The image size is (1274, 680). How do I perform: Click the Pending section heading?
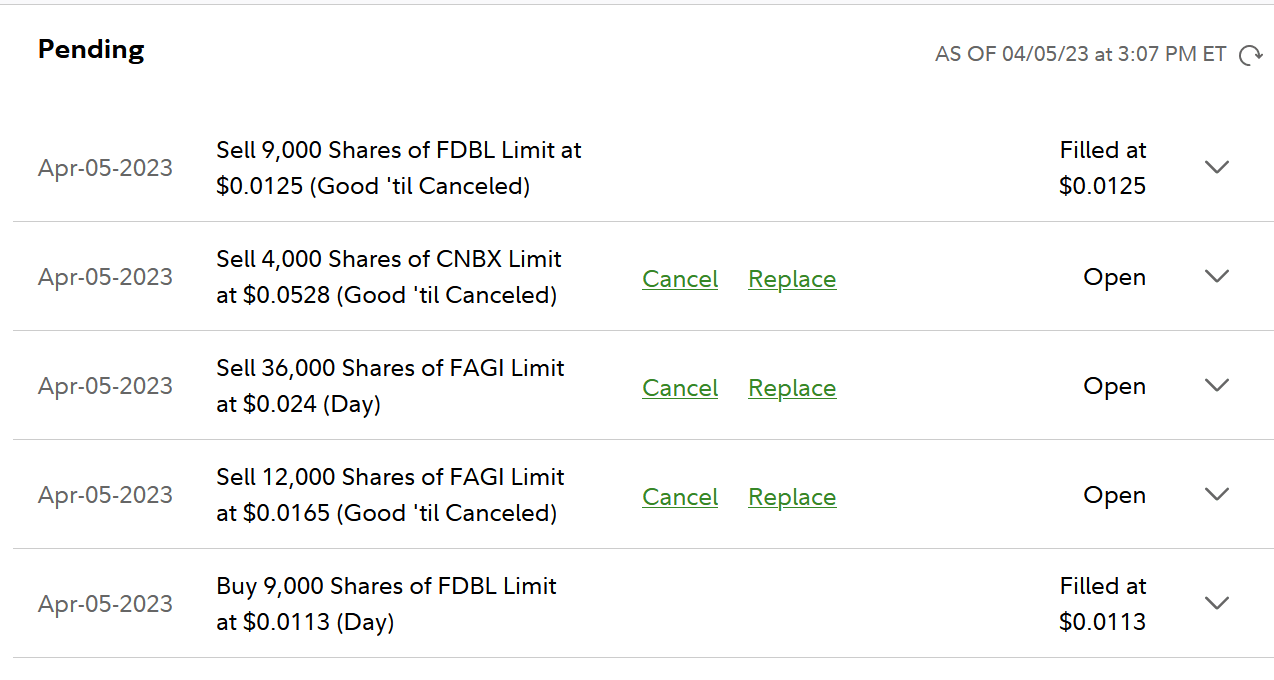click(x=91, y=50)
